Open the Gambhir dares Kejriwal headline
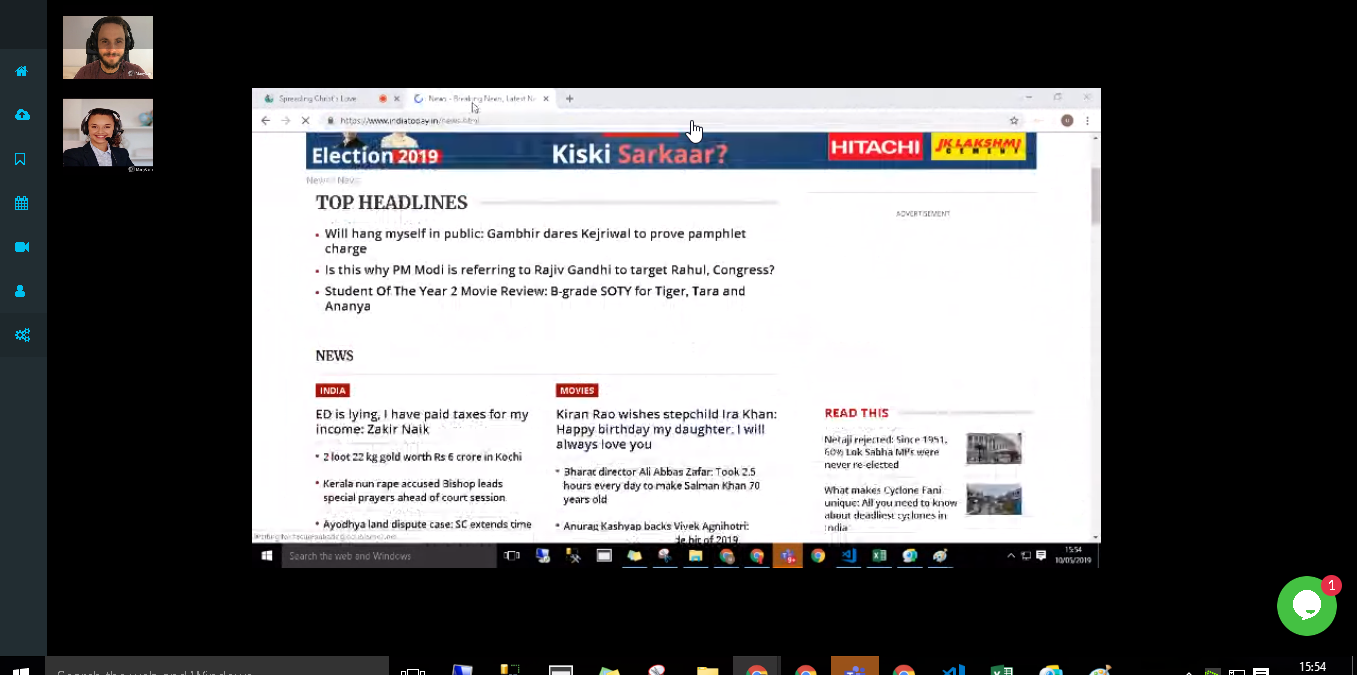1357x675 pixels. pyautogui.click(x=535, y=241)
